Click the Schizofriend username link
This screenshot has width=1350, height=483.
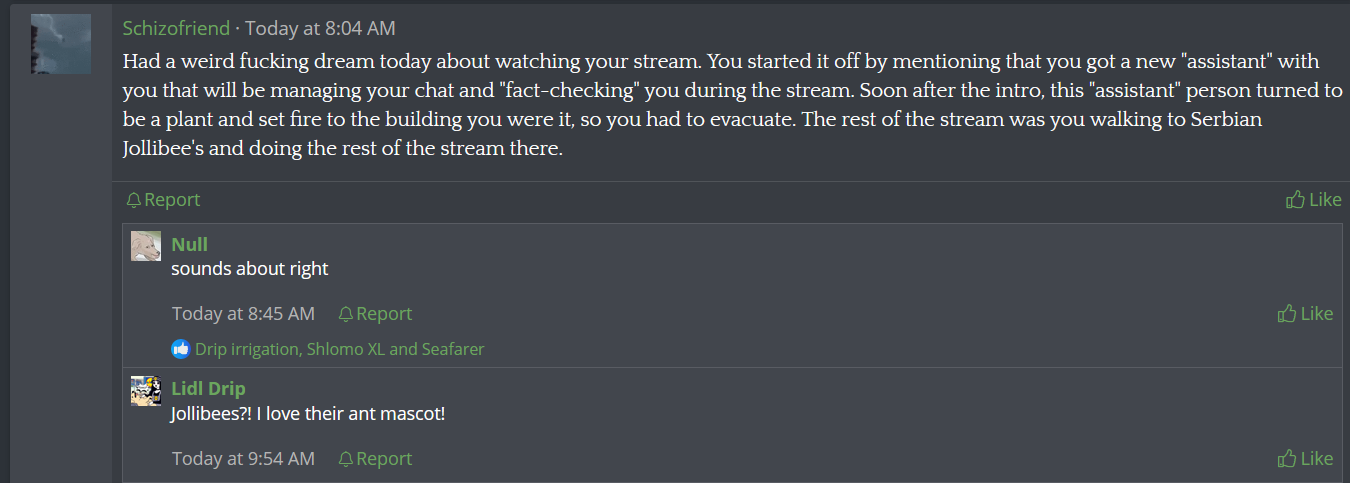click(x=176, y=29)
